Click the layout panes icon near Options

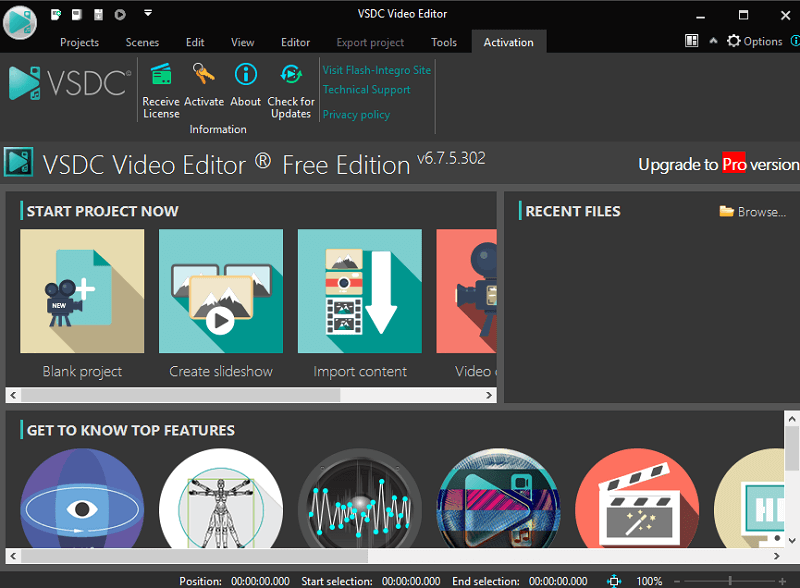(x=691, y=41)
